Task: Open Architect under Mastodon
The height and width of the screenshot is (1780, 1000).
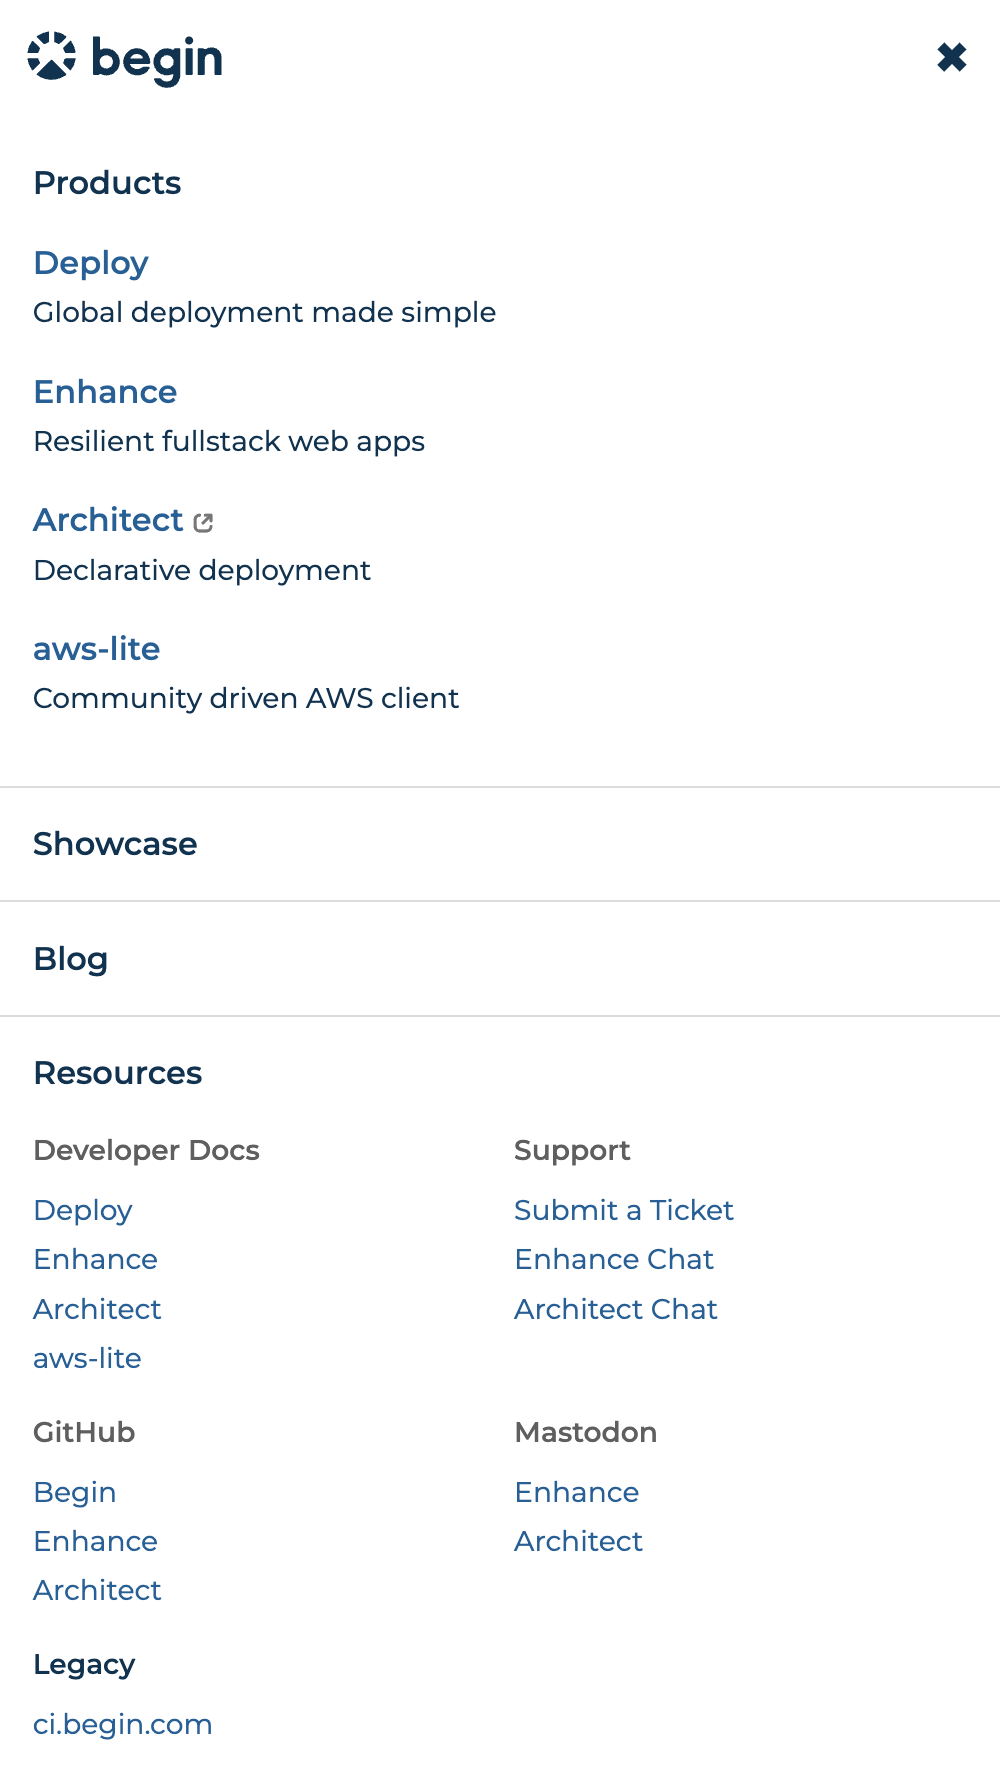Action: pyautogui.click(x=579, y=1541)
